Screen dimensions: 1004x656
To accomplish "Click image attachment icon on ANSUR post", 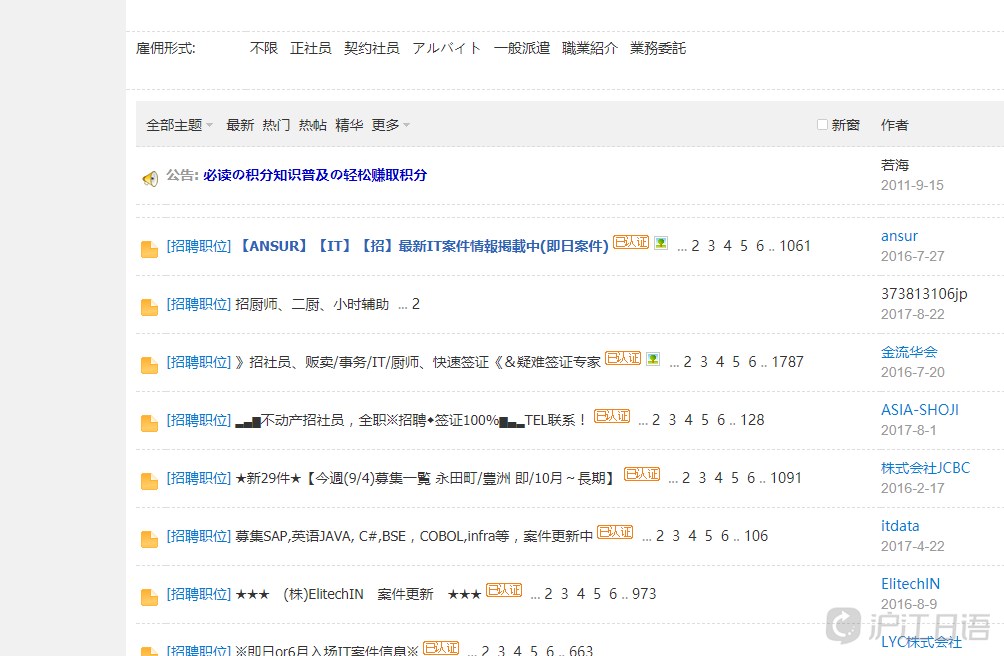I will (660, 243).
